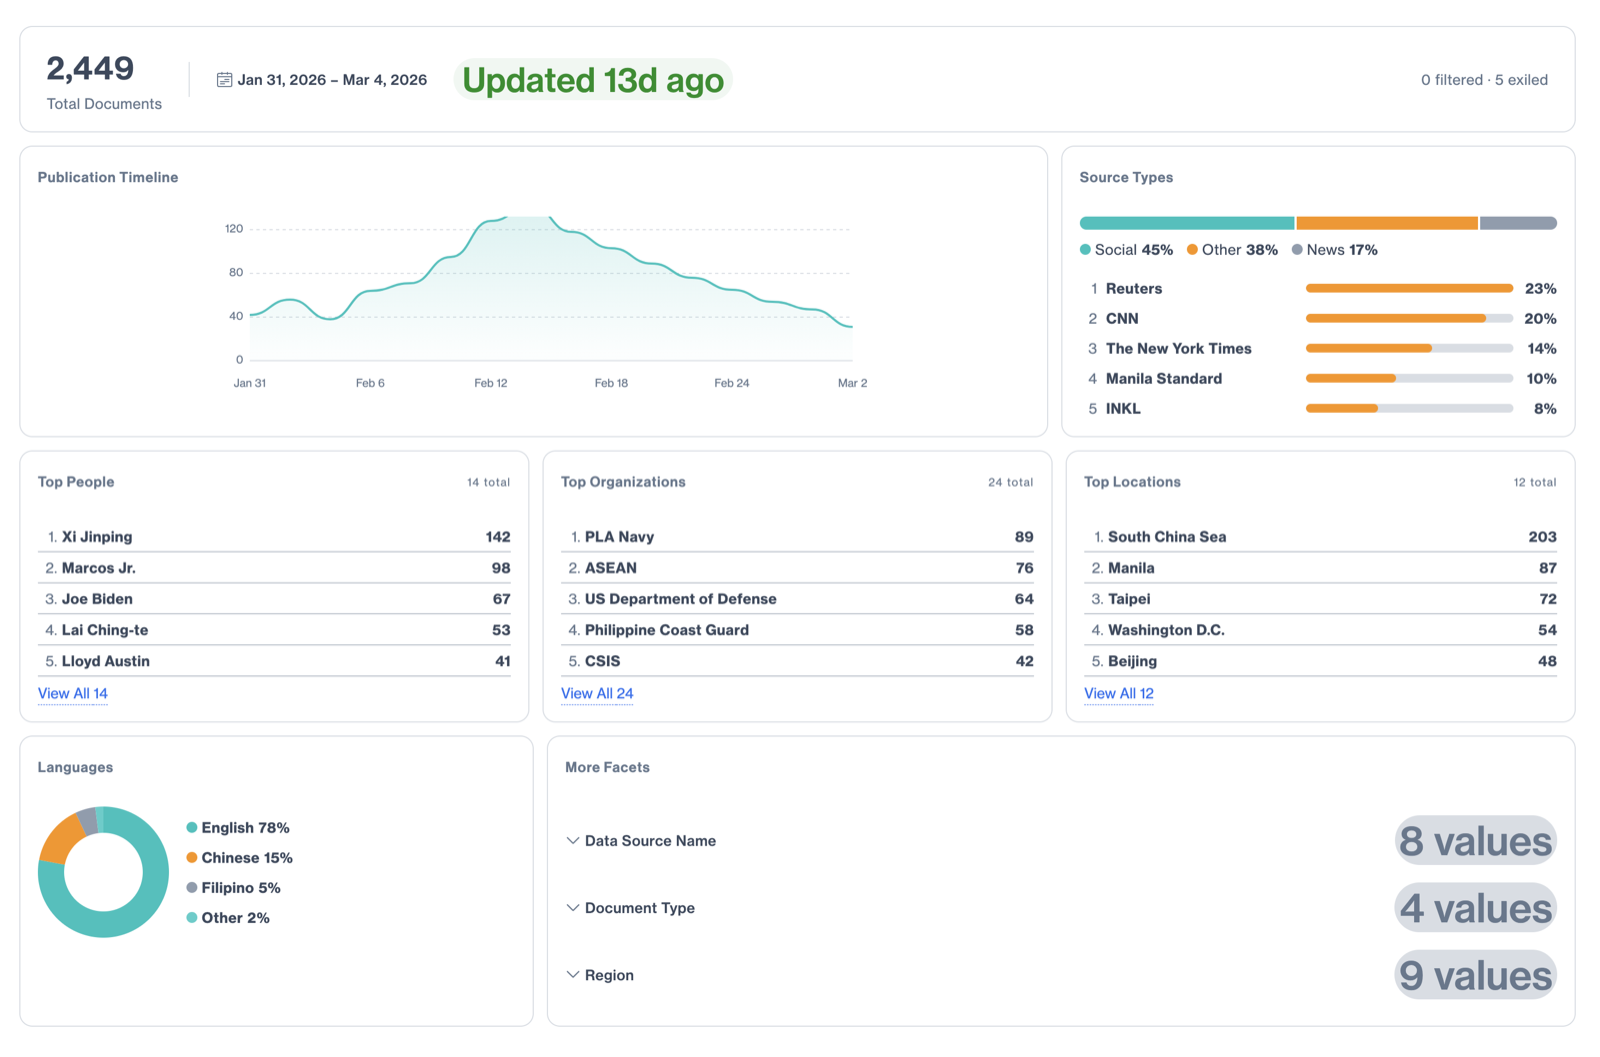
Task: Select Manila location row
Action: (1320, 568)
